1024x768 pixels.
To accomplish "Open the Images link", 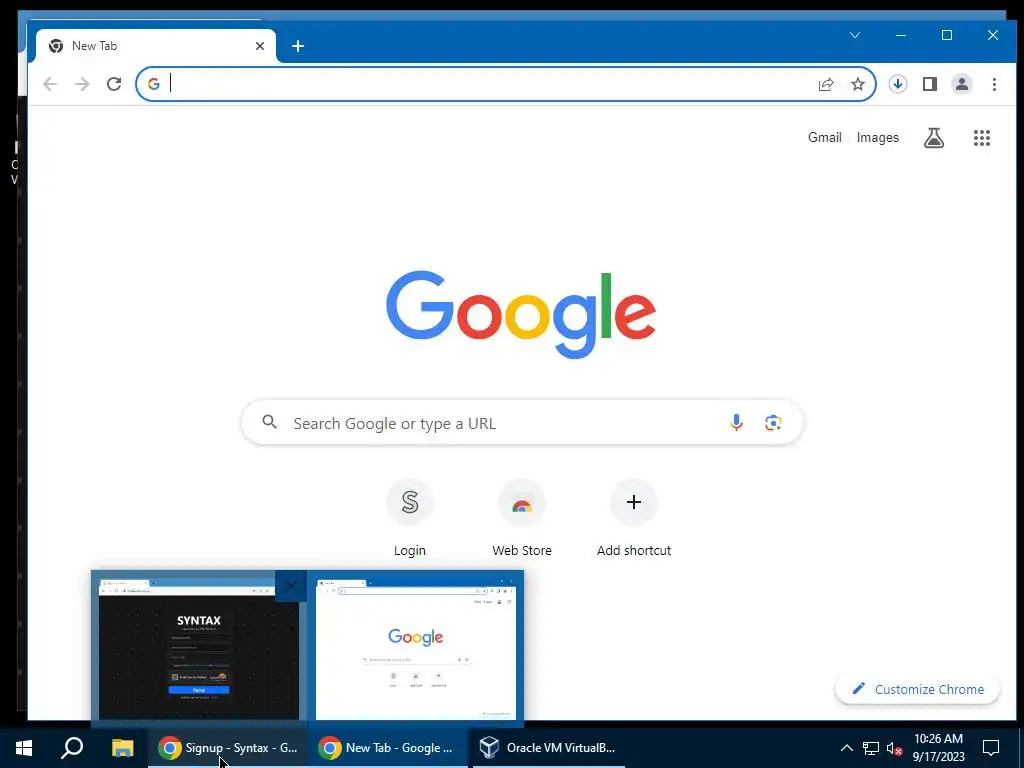I will pyautogui.click(x=877, y=138).
